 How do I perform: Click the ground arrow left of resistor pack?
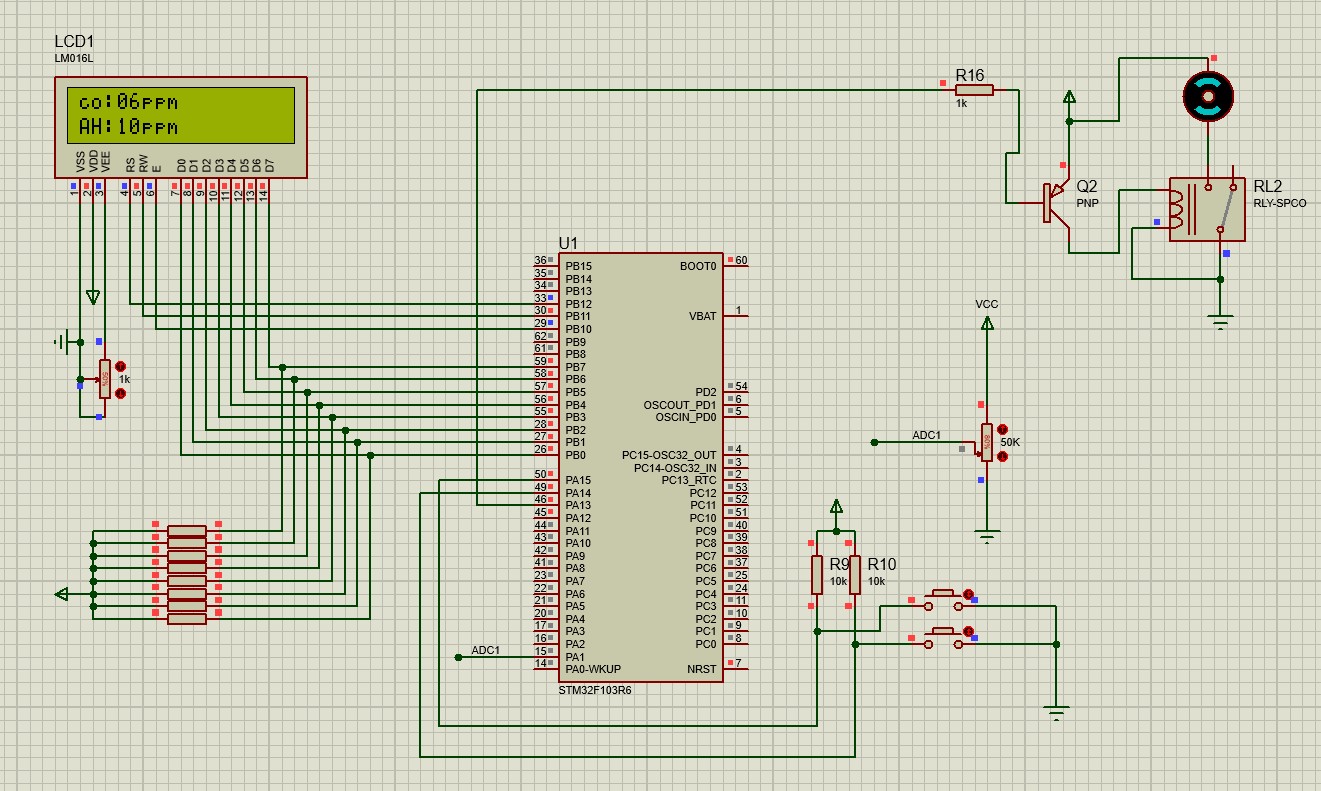coord(62,594)
